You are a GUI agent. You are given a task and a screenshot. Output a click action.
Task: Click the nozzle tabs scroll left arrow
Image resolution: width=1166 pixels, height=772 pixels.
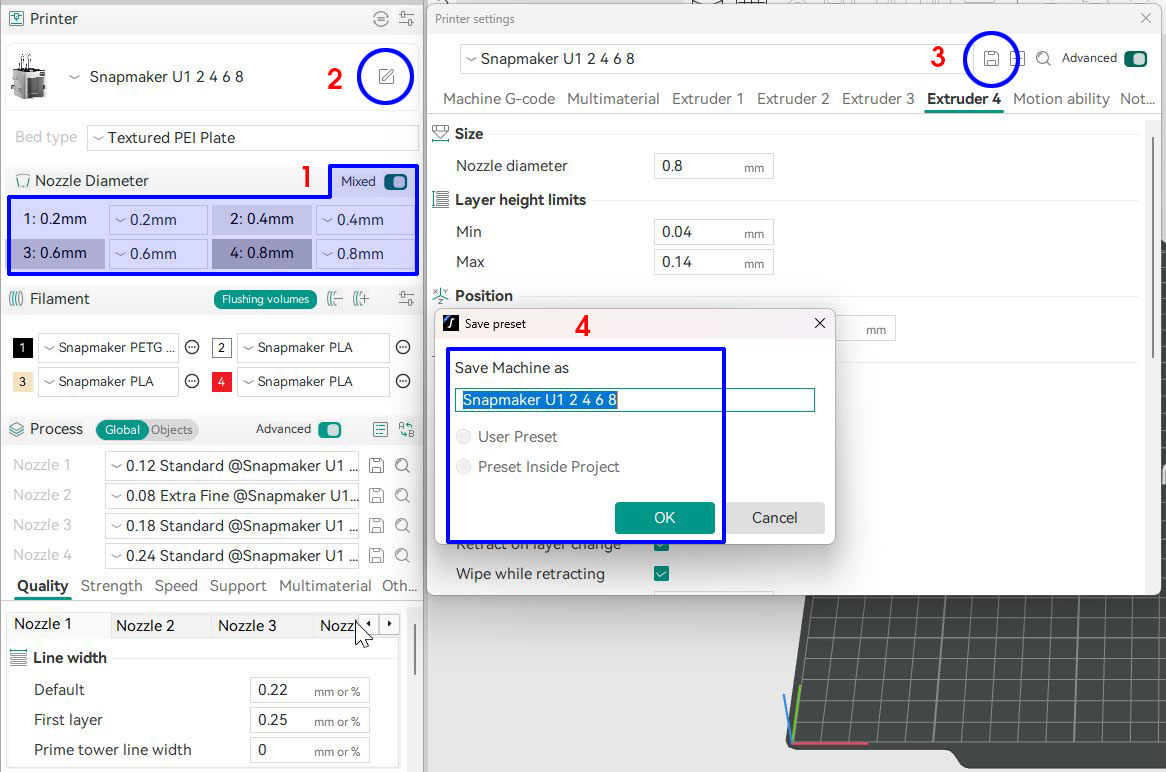coord(368,624)
